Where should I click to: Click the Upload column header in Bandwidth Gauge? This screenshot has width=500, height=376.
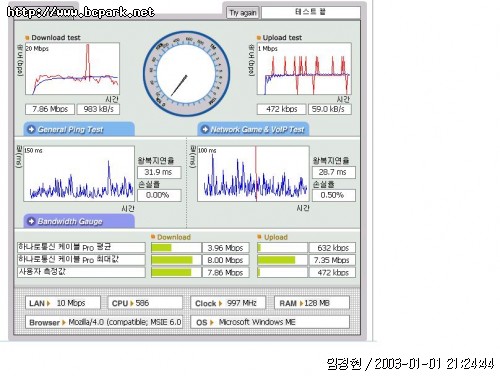coord(276,237)
